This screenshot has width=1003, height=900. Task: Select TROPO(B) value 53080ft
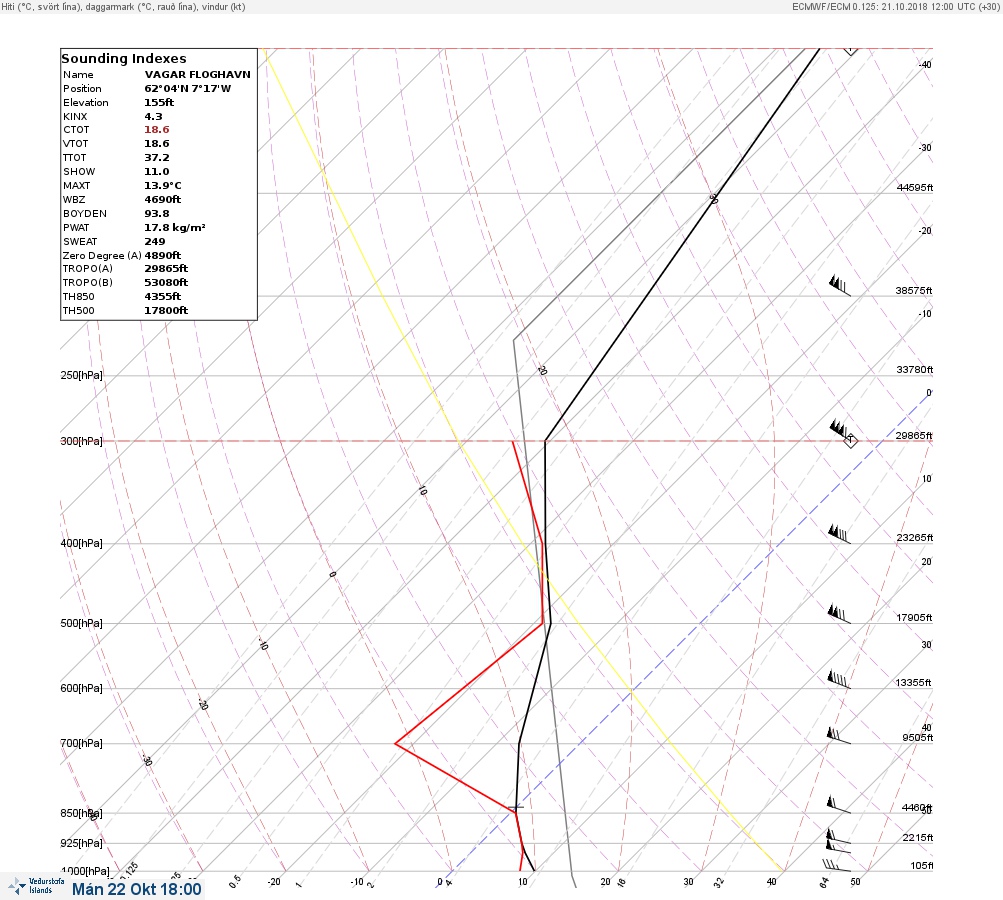tap(166, 282)
